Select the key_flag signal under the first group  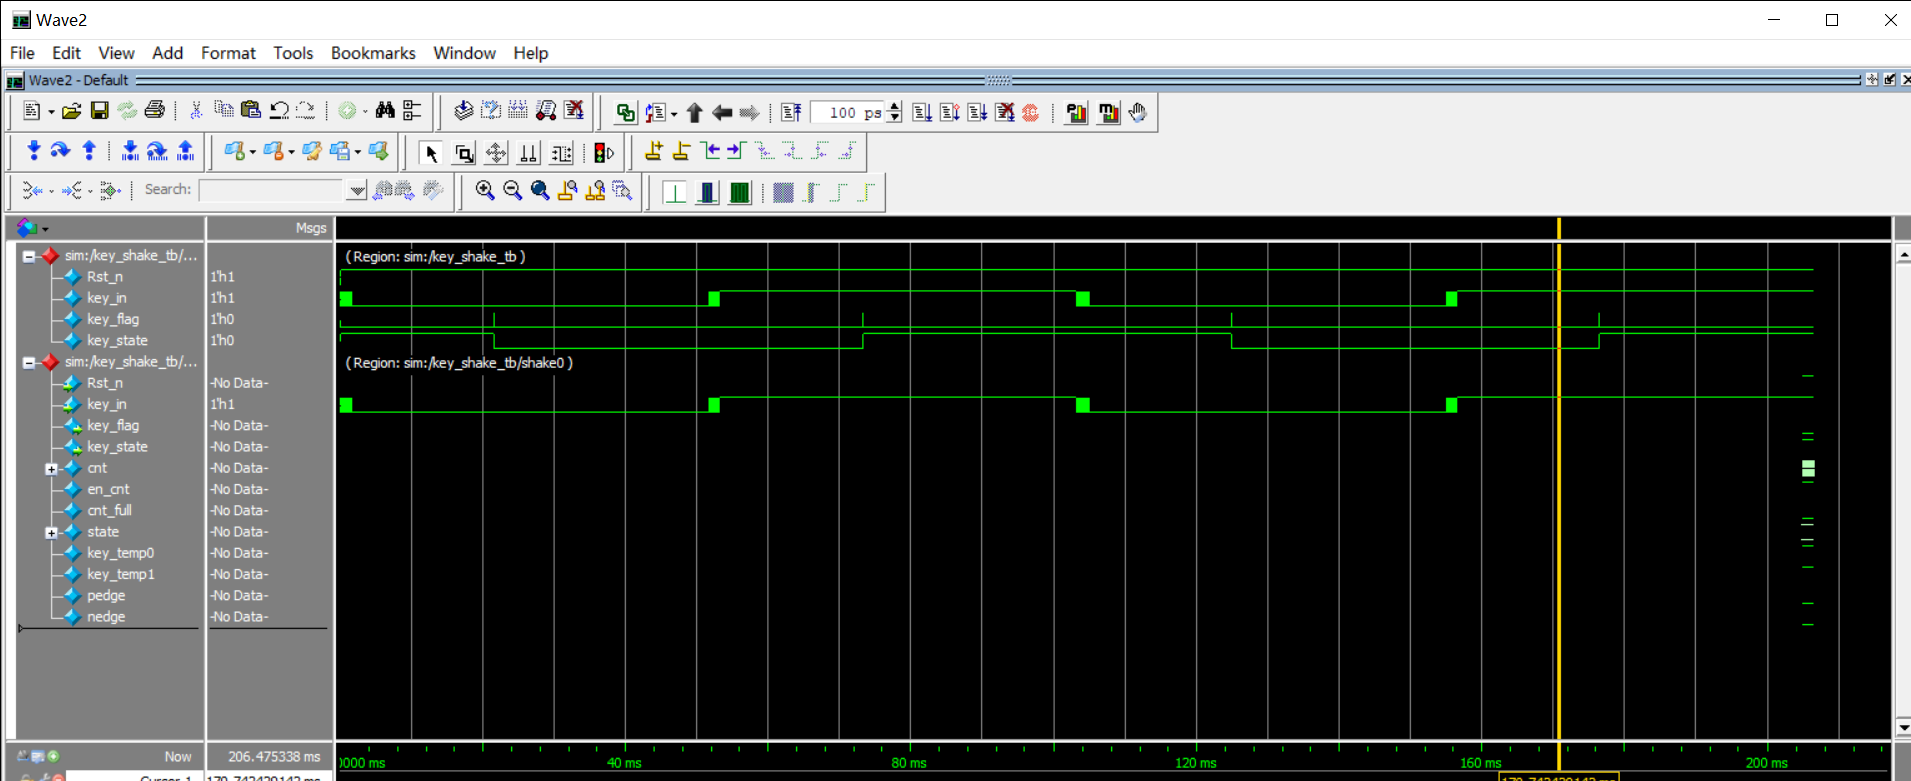pyautogui.click(x=113, y=319)
